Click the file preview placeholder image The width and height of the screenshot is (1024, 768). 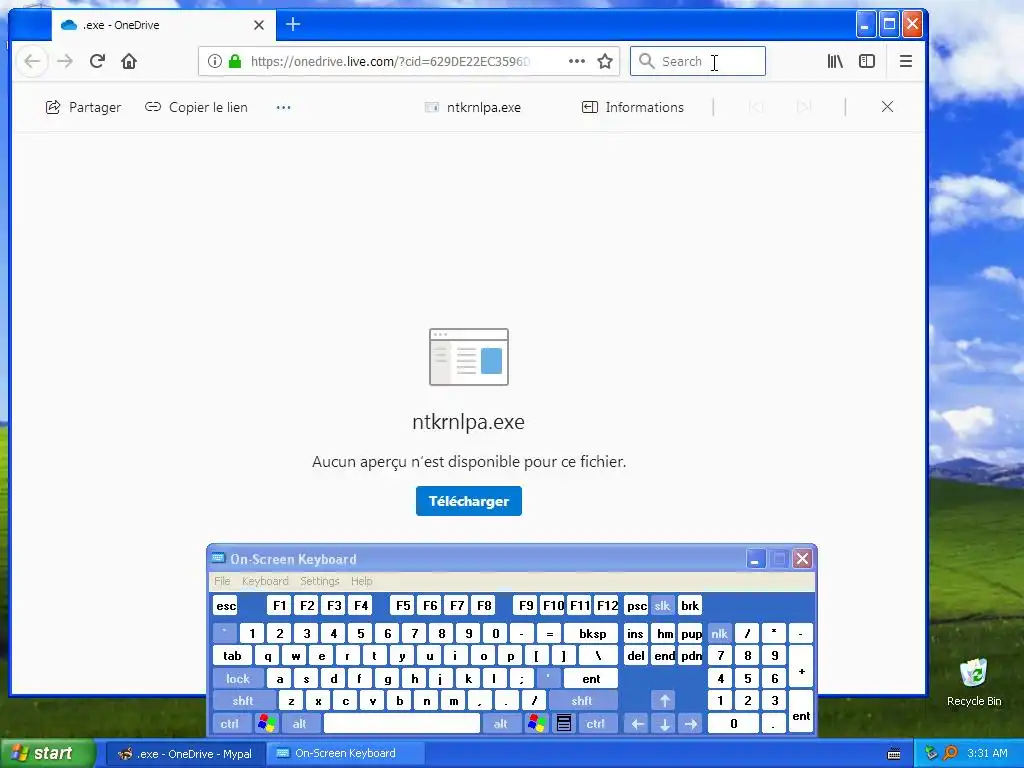tap(469, 357)
